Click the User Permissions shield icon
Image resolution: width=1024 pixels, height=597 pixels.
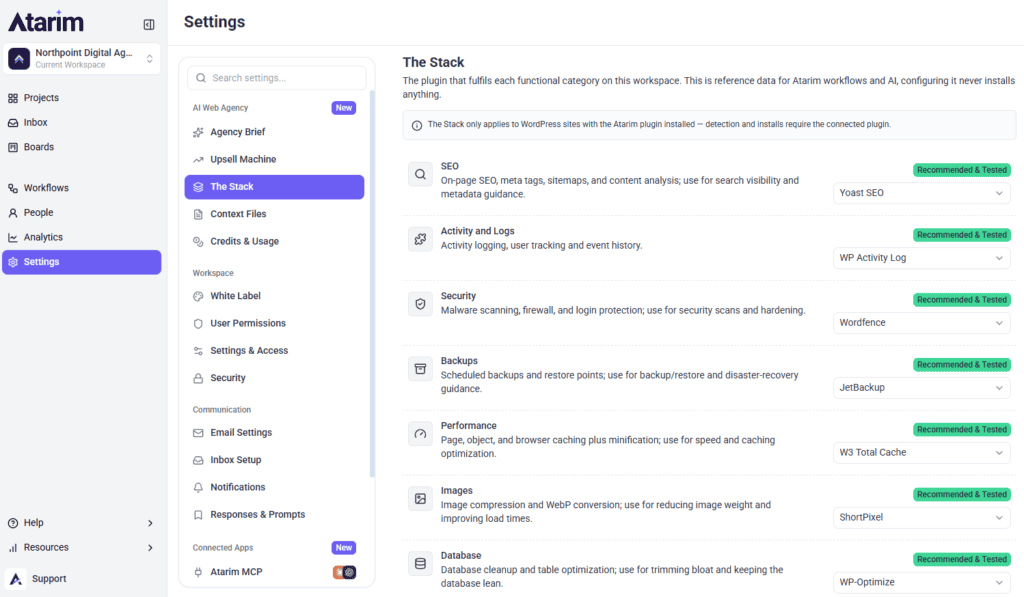(198, 324)
